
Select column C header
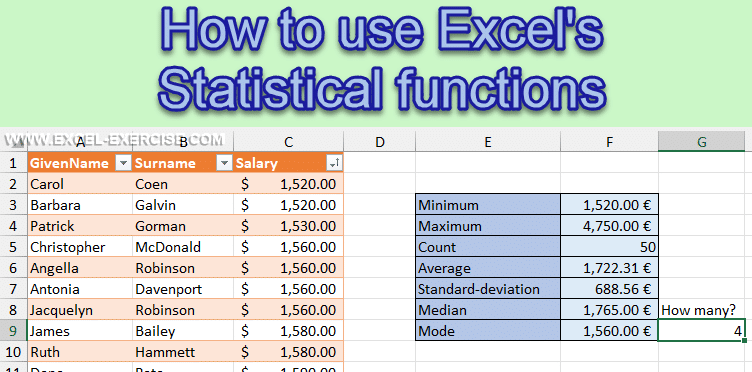pyautogui.click(x=288, y=141)
